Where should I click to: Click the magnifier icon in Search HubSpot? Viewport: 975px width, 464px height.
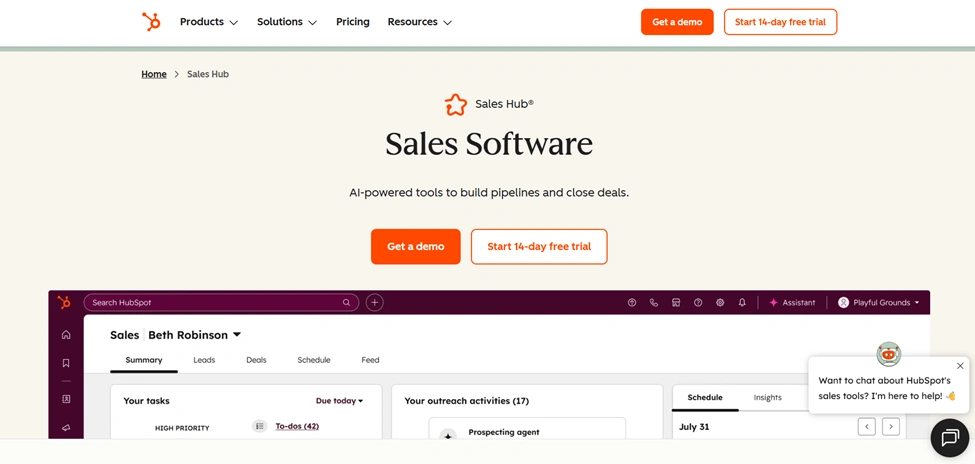(346, 302)
